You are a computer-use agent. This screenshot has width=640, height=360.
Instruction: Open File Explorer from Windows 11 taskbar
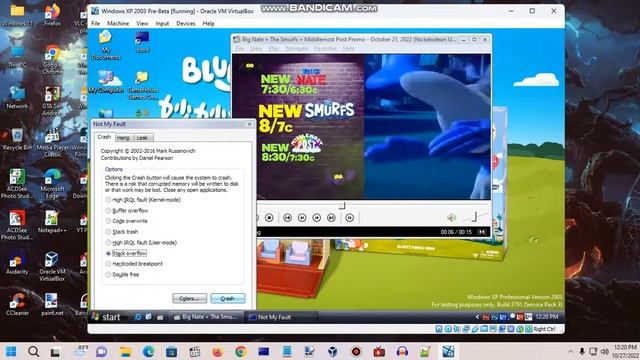125,351
